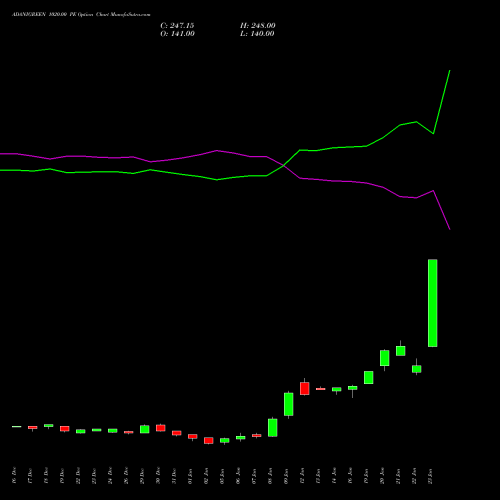Click the green indicator line's final peak
The image size is (500, 500).
click(x=450, y=71)
